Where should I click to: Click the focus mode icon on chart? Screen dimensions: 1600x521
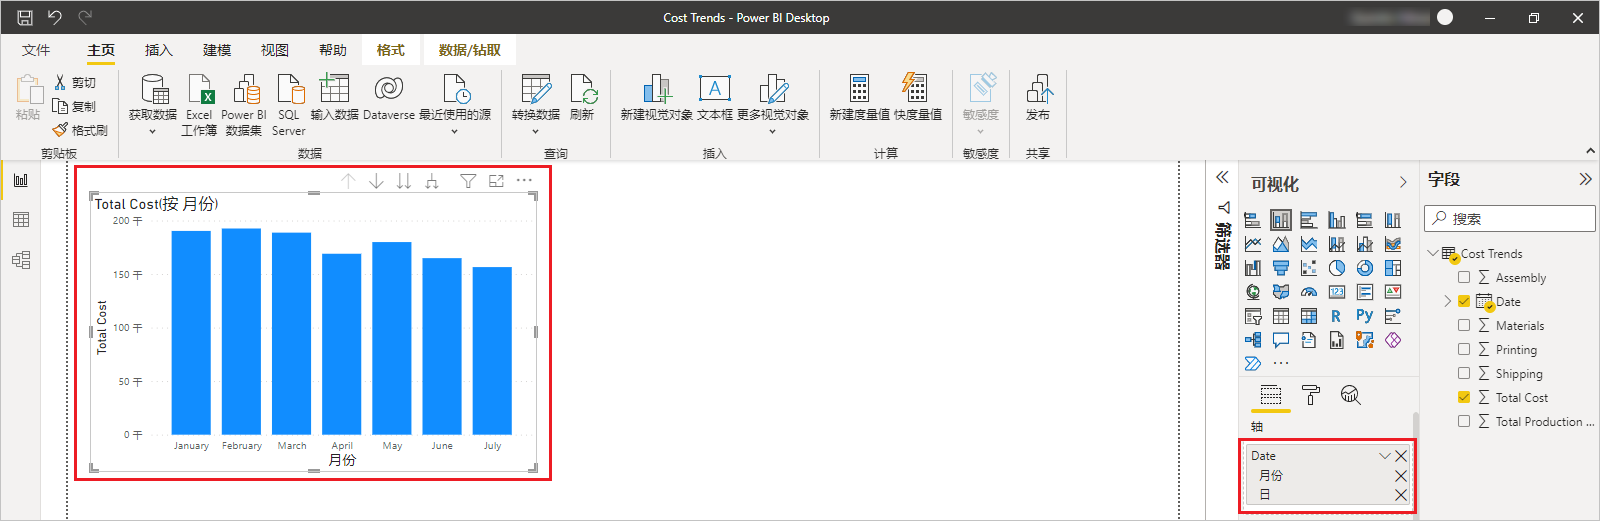click(x=496, y=181)
